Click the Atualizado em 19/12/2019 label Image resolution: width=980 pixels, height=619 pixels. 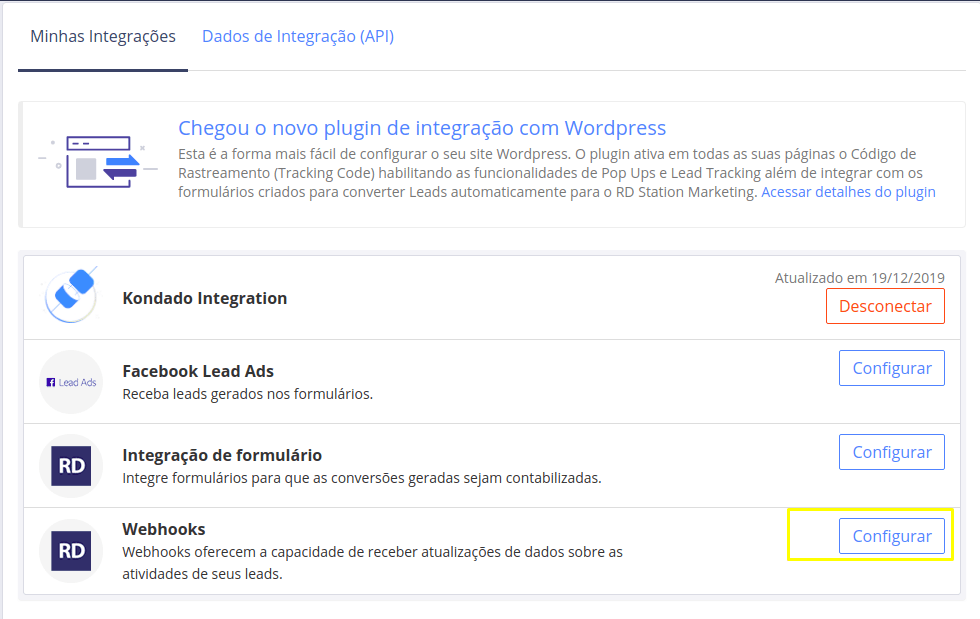coord(859,278)
